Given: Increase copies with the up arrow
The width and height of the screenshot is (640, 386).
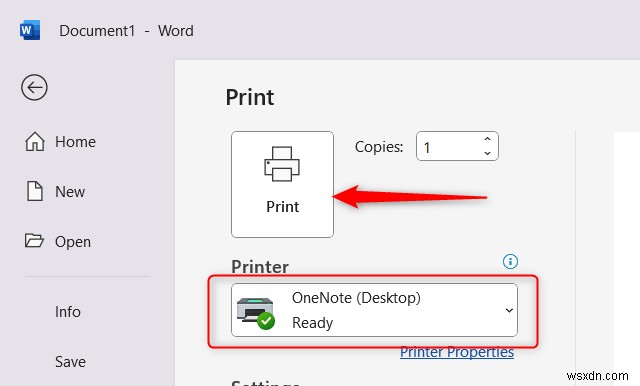Looking at the screenshot, I should [487, 139].
